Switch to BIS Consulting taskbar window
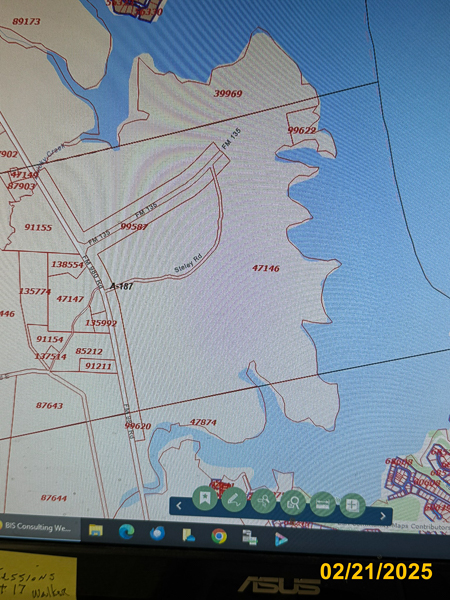Screen dimensions: 450x600 38,527
